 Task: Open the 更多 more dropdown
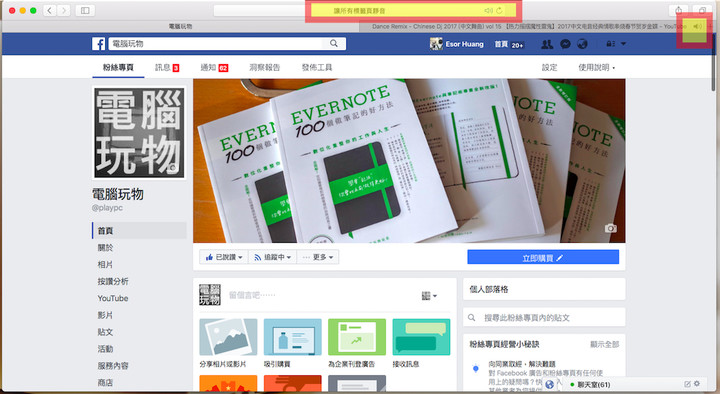(318, 257)
